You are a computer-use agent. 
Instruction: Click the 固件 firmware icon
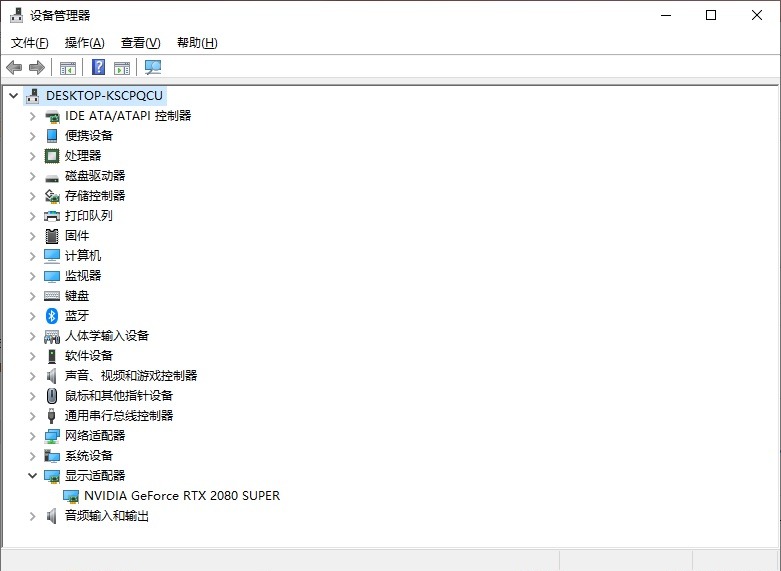pos(52,236)
